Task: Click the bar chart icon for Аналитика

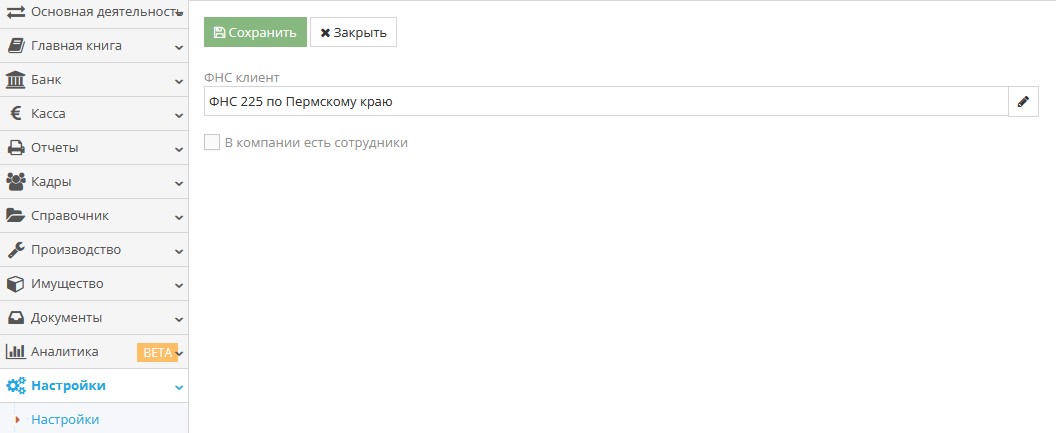Action: [x=15, y=352]
